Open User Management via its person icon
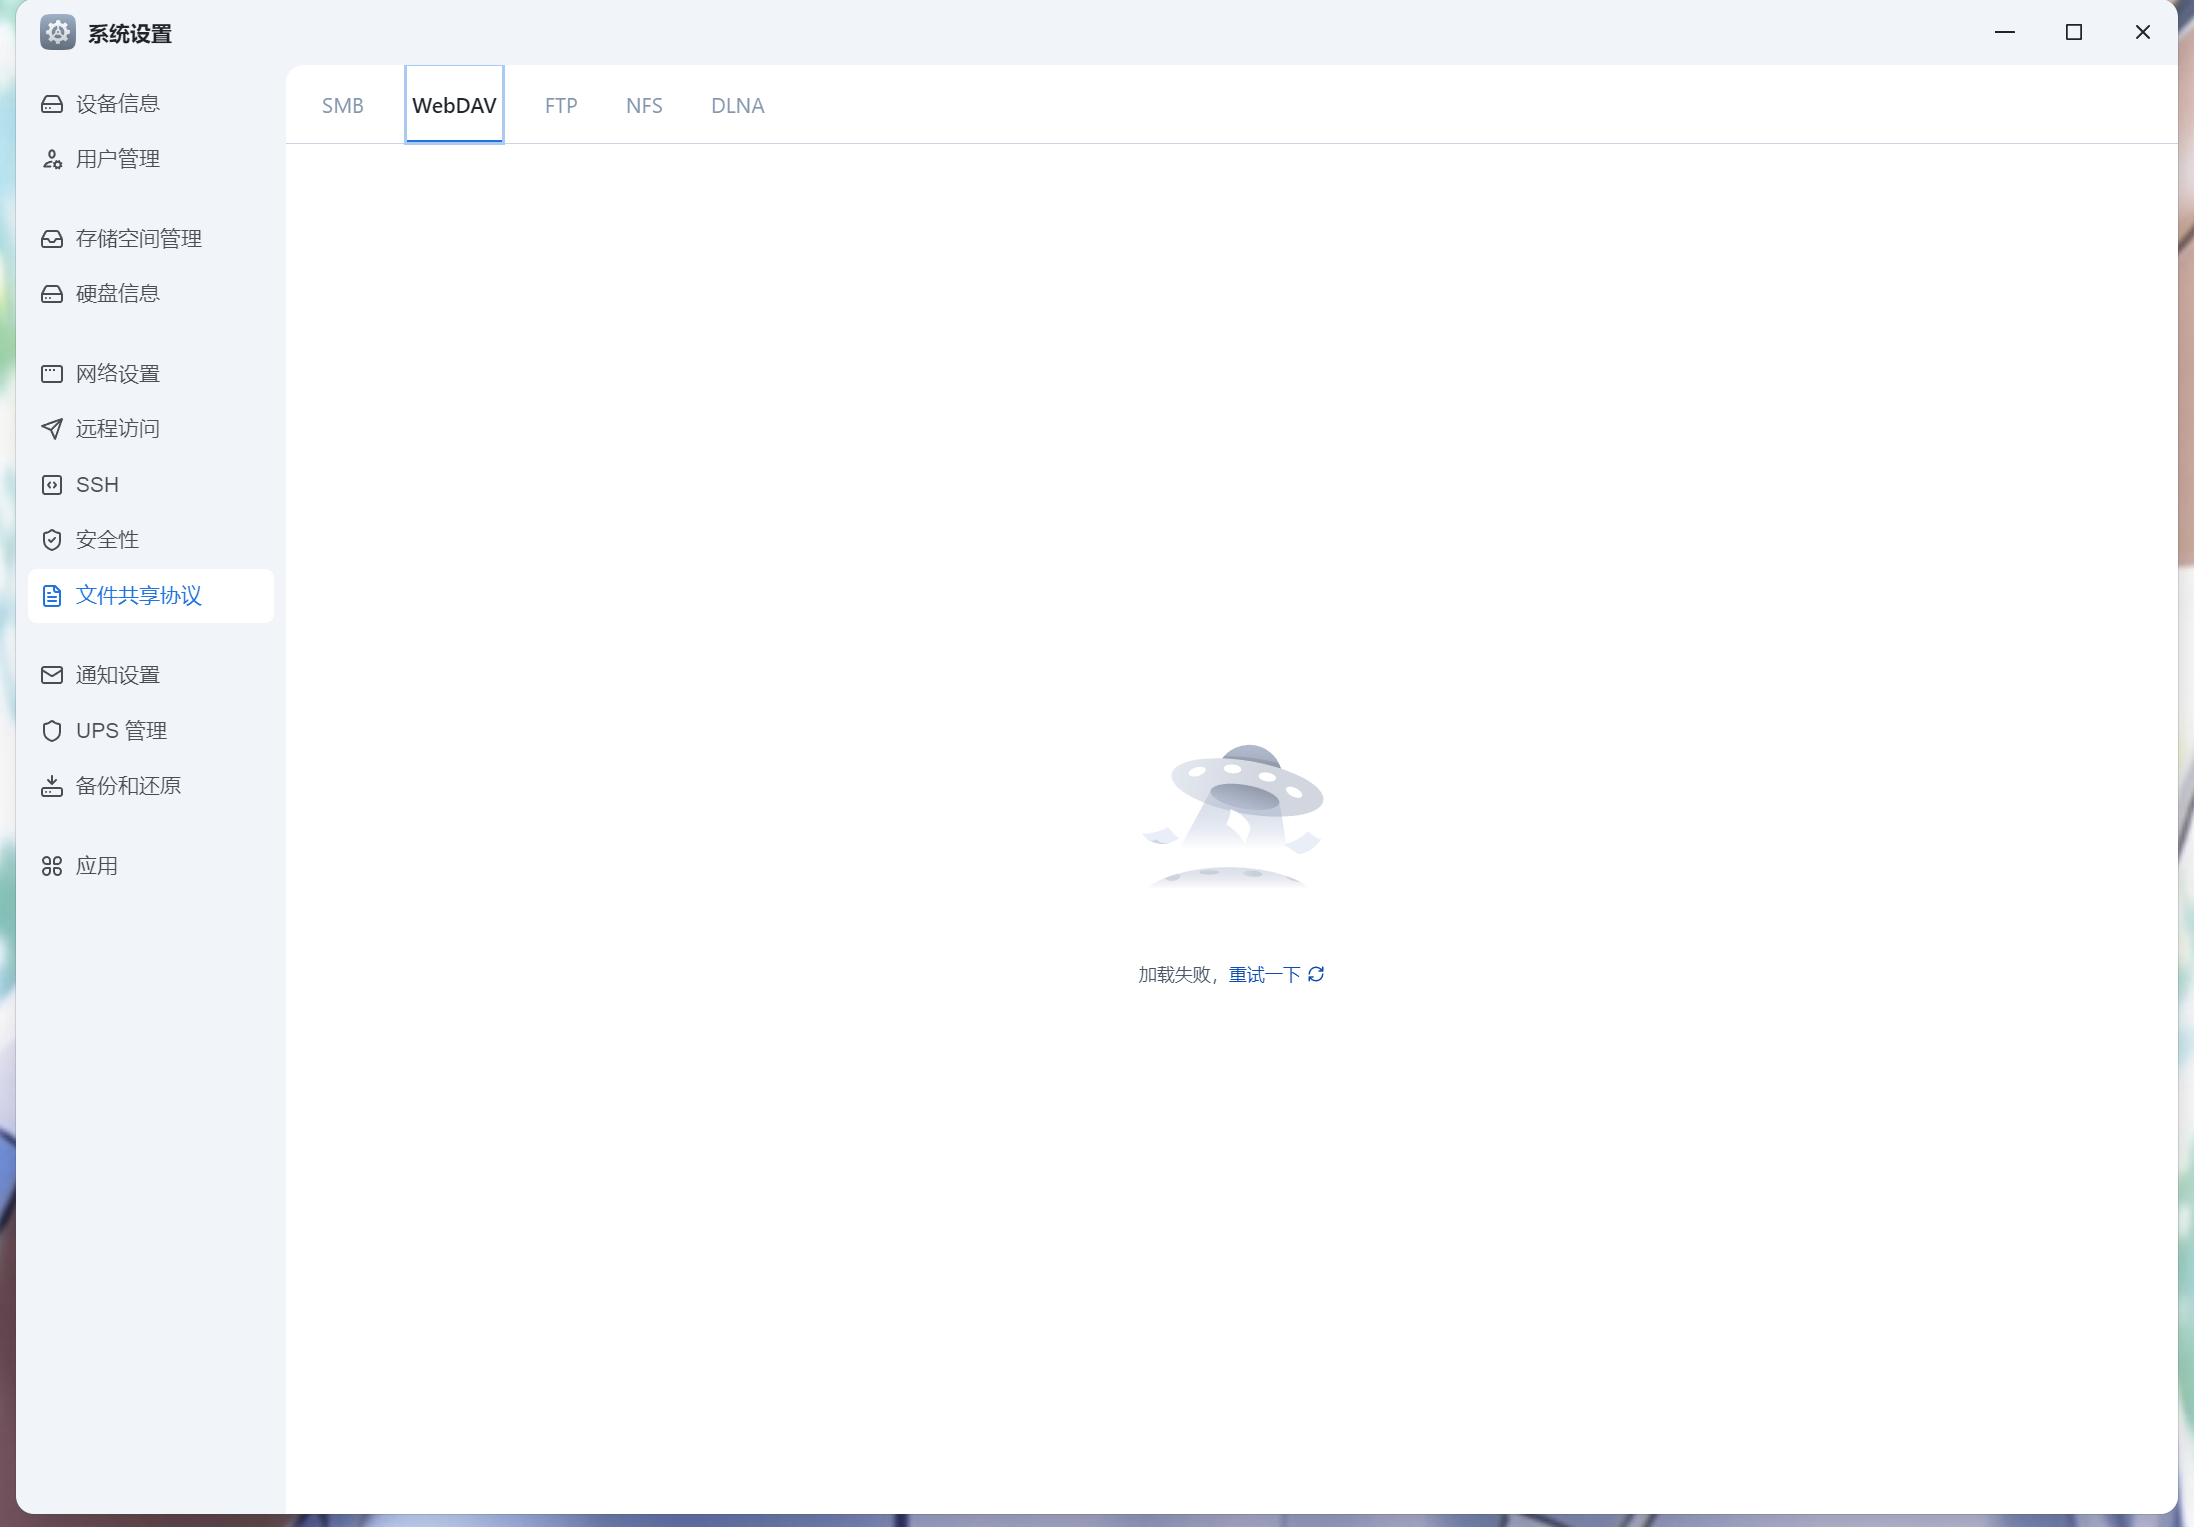2194x1527 pixels. (52, 159)
